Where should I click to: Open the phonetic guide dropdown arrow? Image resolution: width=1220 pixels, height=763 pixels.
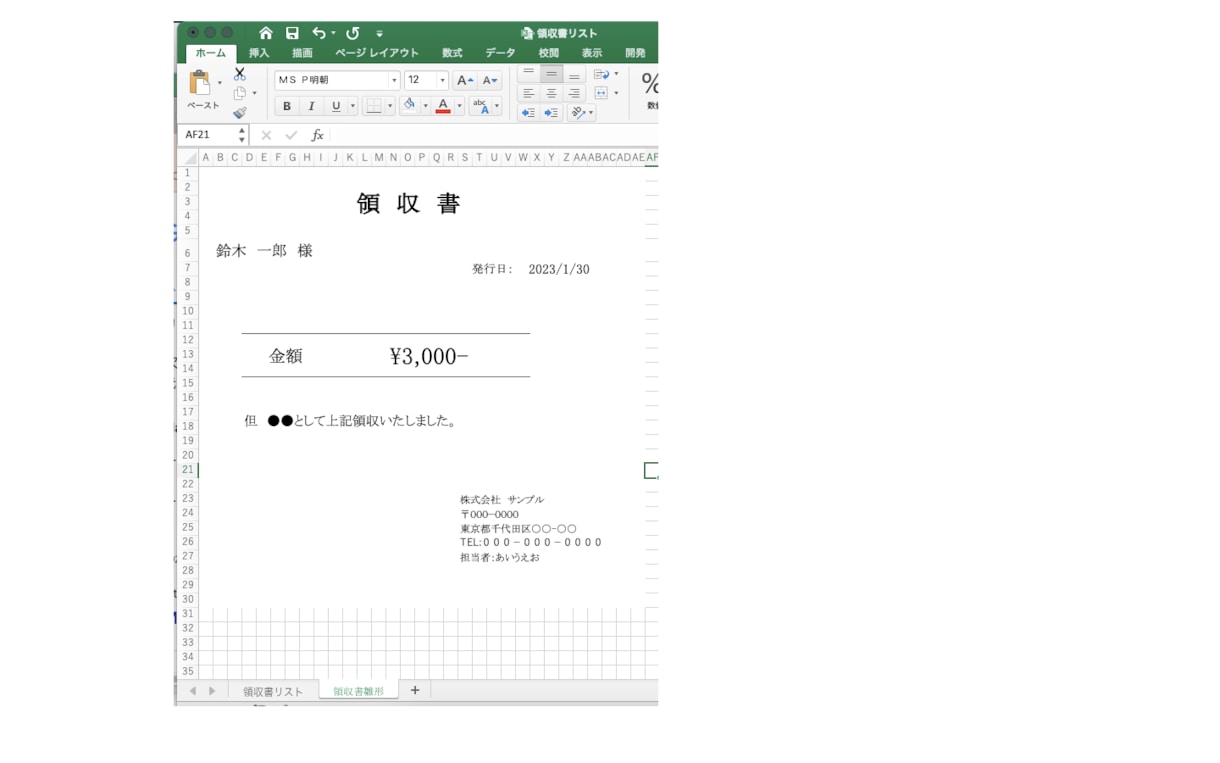497,106
